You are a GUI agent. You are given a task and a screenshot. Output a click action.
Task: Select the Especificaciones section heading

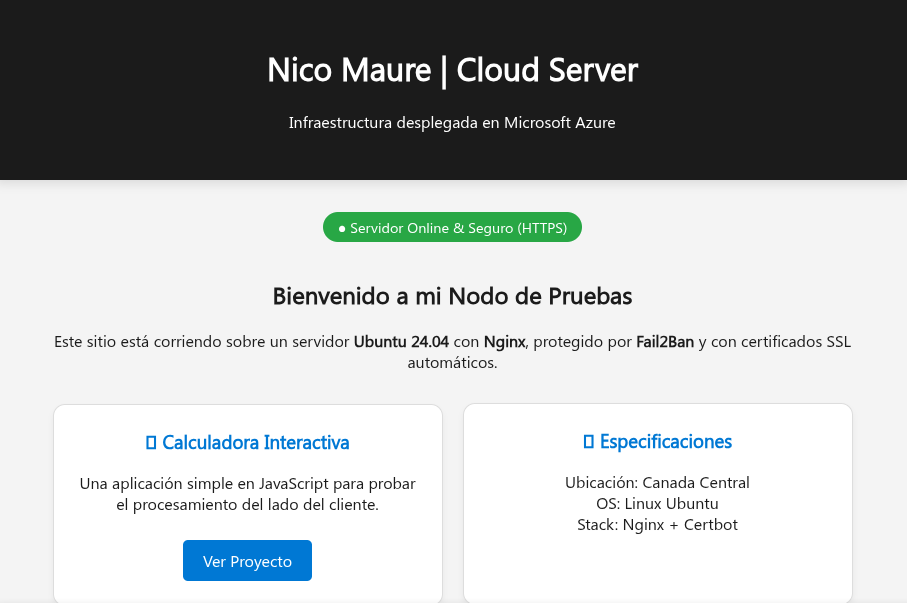click(x=666, y=441)
